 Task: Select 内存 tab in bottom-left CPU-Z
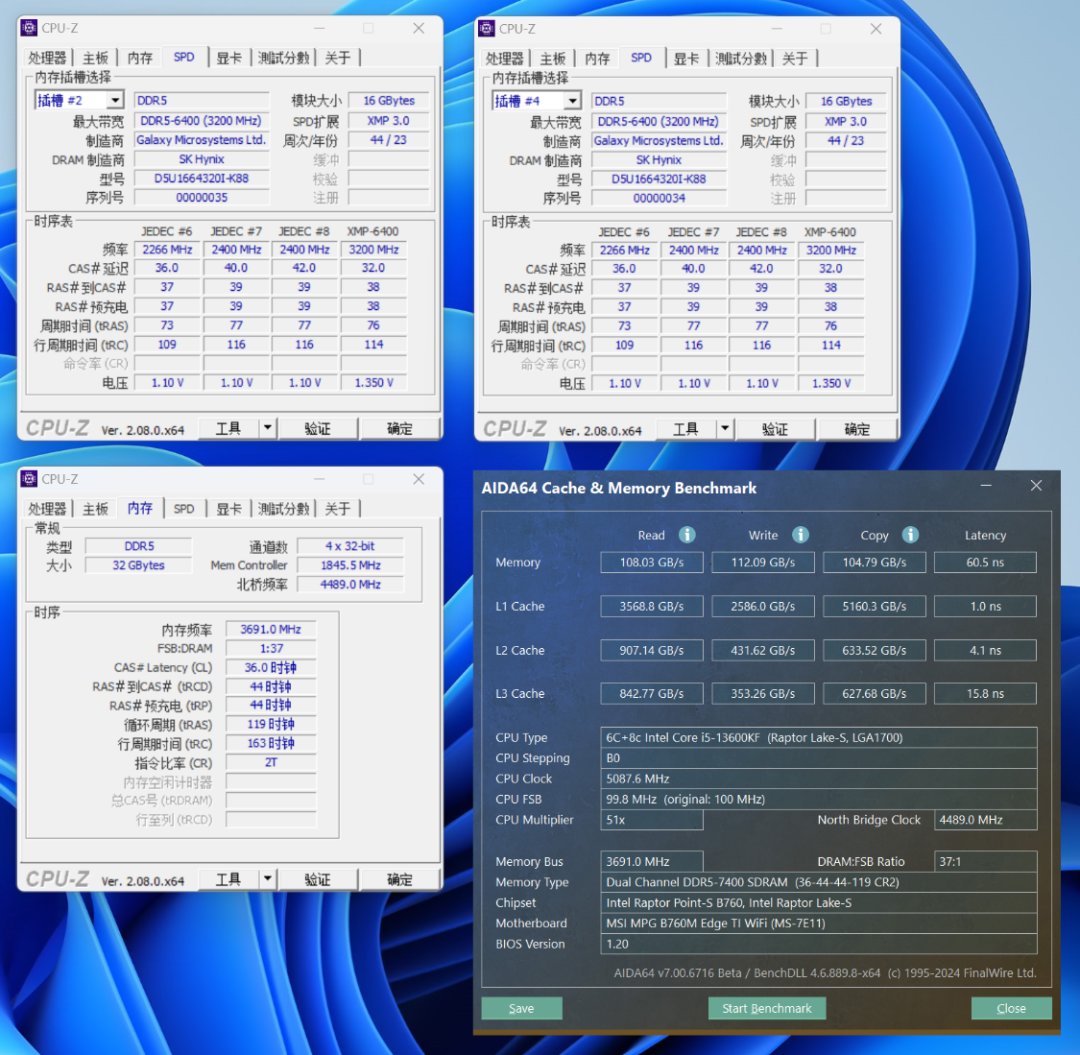click(x=140, y=508)
